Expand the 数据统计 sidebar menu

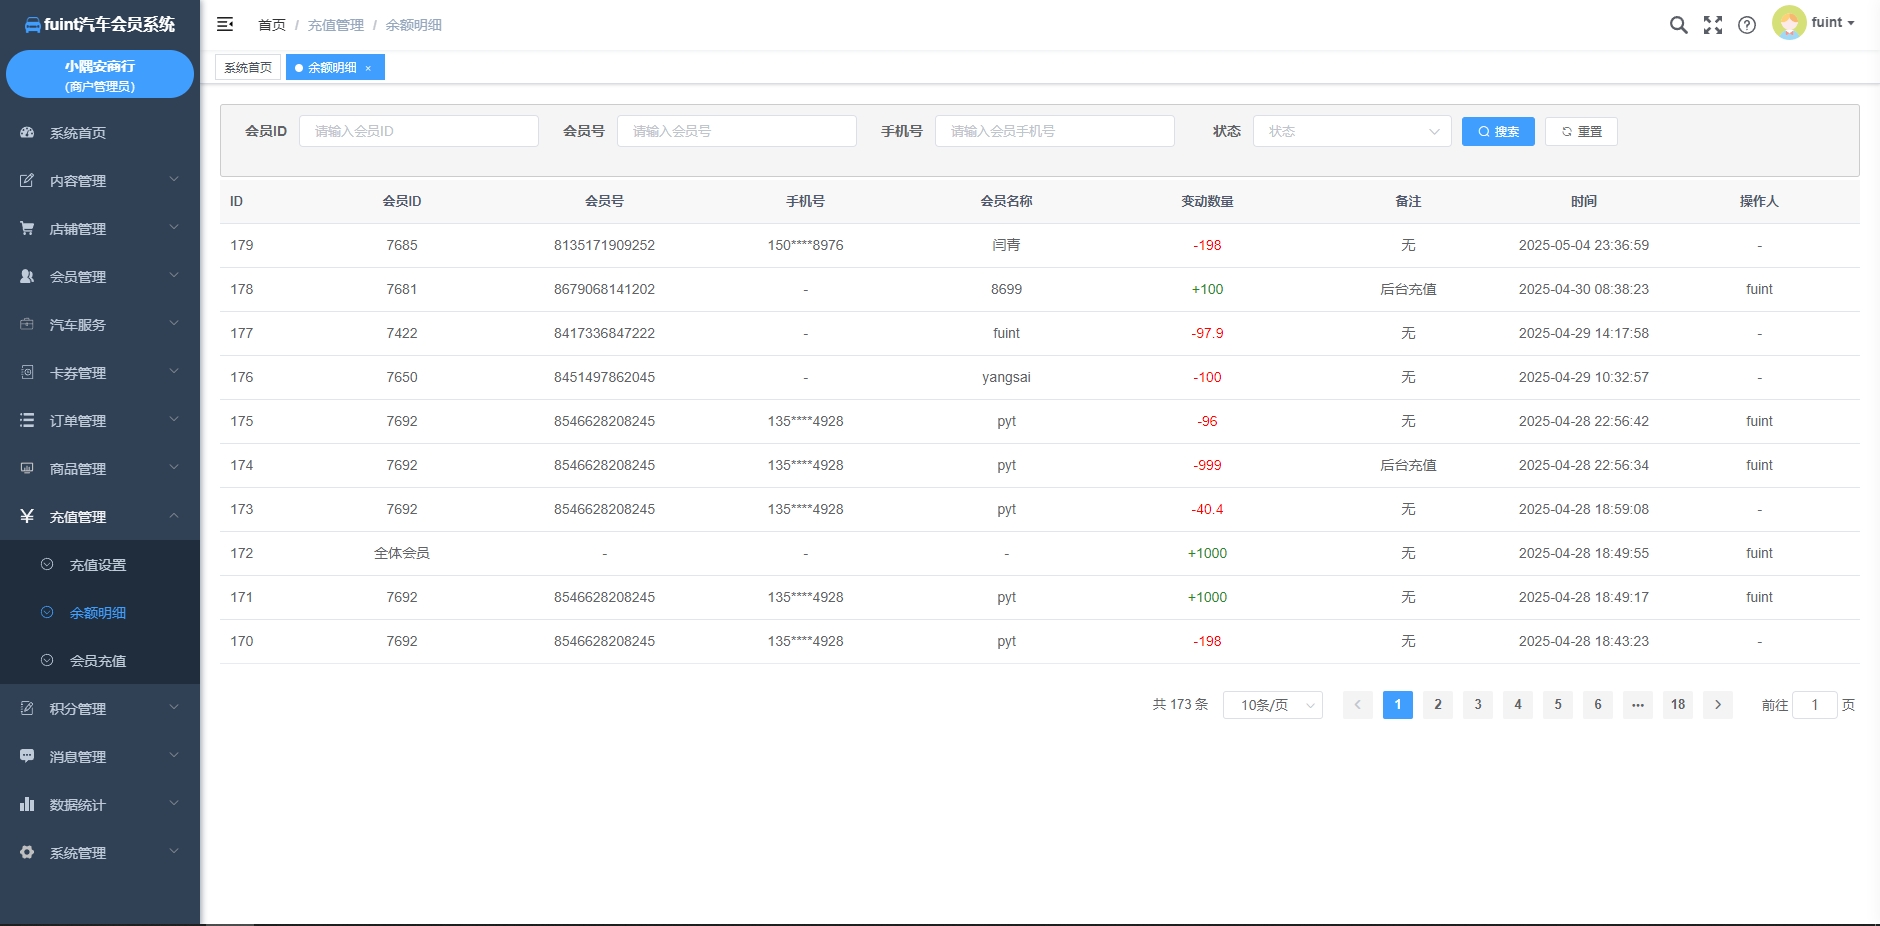click(x=100, y=805)
